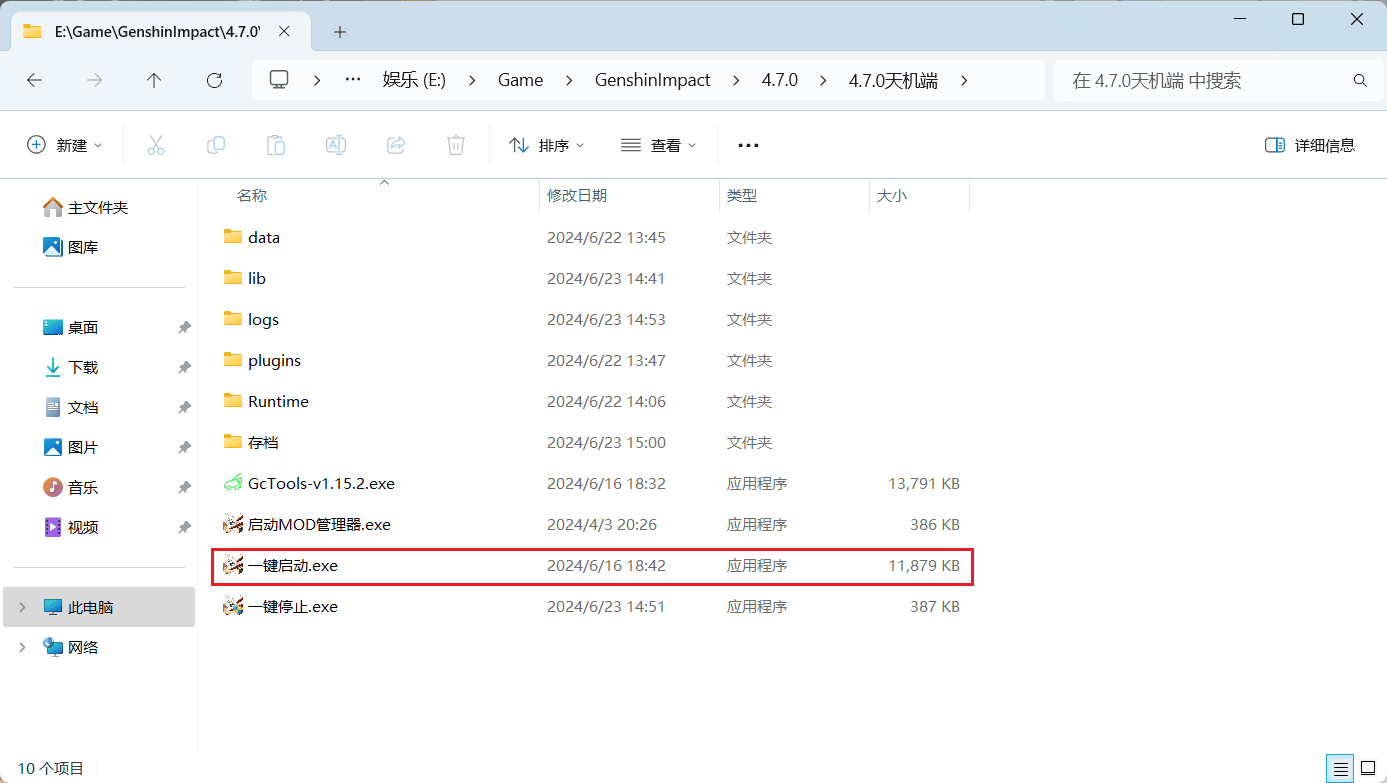Screen dimensions: 1387x783
Task: Open the 排序 sort dropdown
Action: 546,145
